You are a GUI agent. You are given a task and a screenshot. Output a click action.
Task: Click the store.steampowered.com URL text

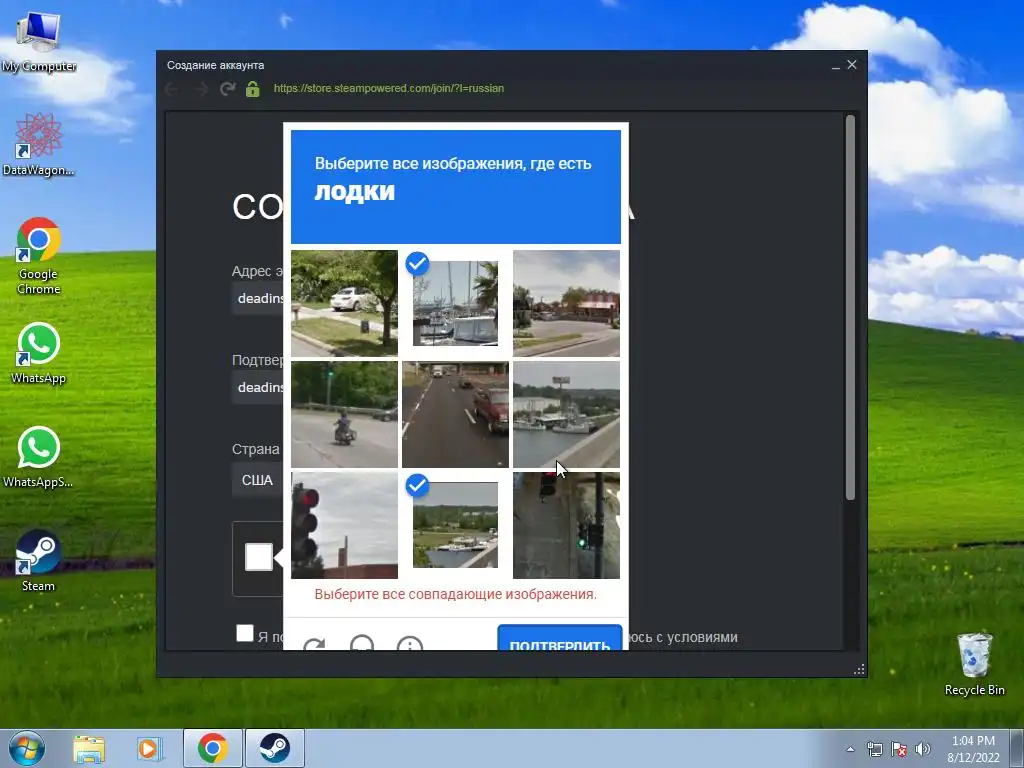click(389, 88)
